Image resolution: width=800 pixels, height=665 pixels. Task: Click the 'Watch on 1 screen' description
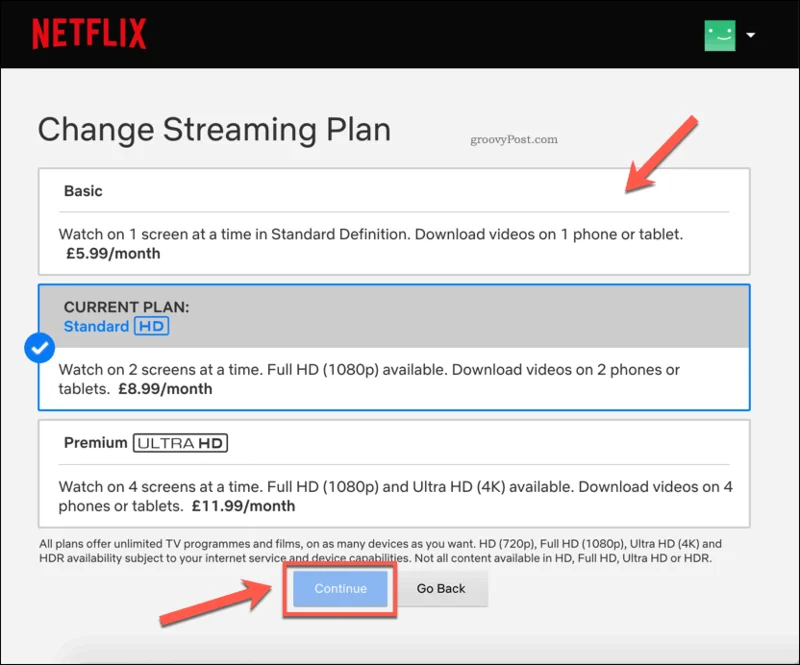click(x=371, y=234)
